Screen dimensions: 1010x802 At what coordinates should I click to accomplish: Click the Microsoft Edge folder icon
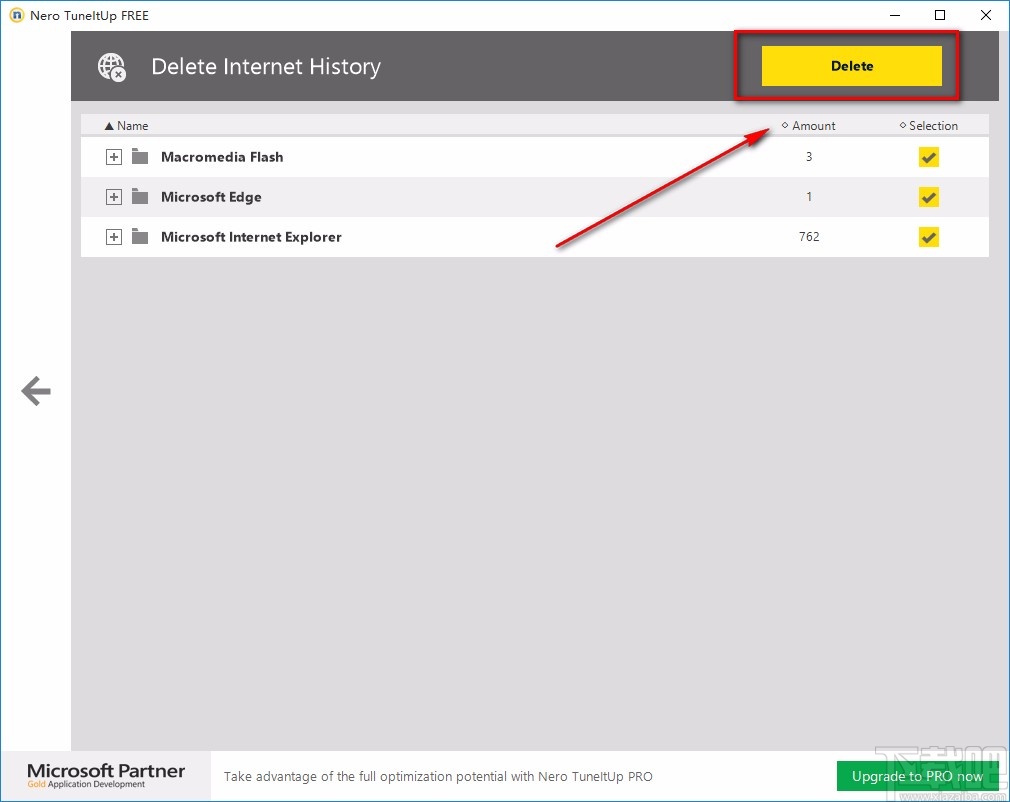click(x=140, y=196)
